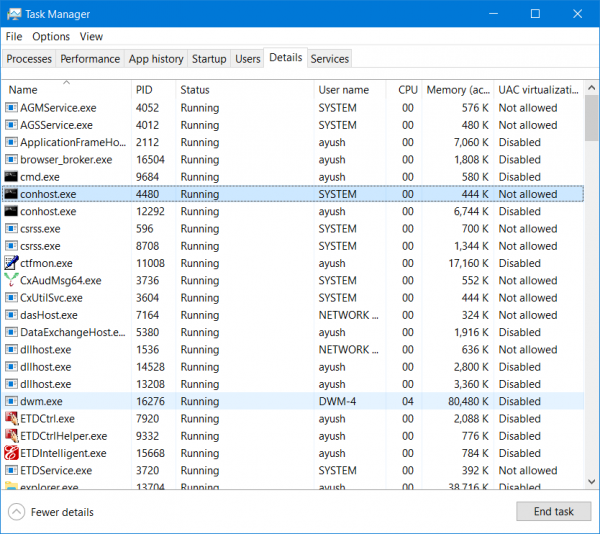Select the browser_broker.exe row
Viewport: 600px width, 534px height.
66,160
